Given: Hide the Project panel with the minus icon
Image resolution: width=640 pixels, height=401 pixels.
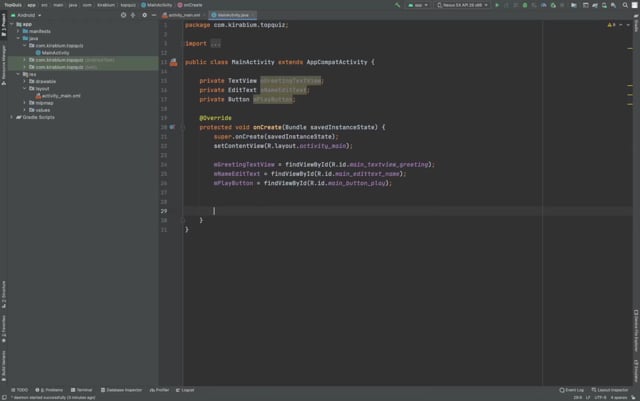Looking at the screenshot, I should [x=154, y=15].
